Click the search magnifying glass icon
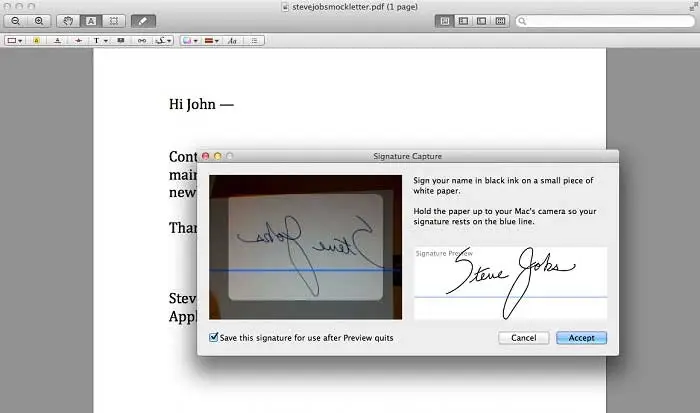Screen dimensions: 700x413 (522, 21)
